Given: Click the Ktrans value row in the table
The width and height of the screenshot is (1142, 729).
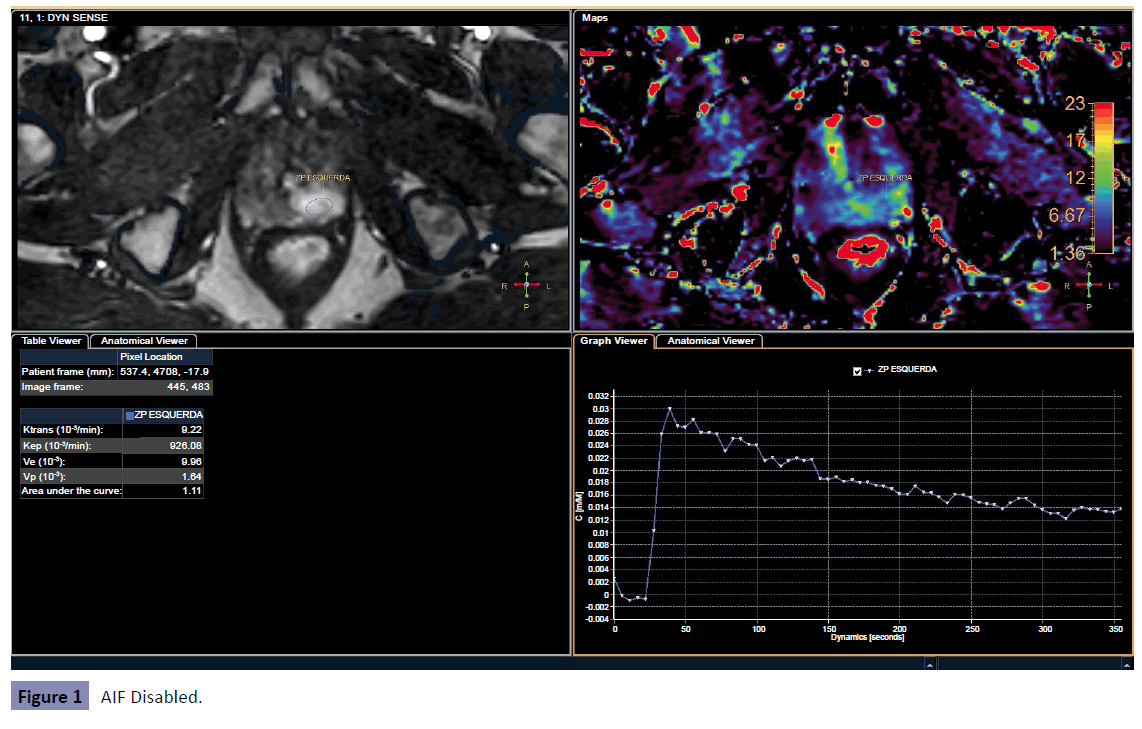Looking at the screenshot, I should (112, 430).
